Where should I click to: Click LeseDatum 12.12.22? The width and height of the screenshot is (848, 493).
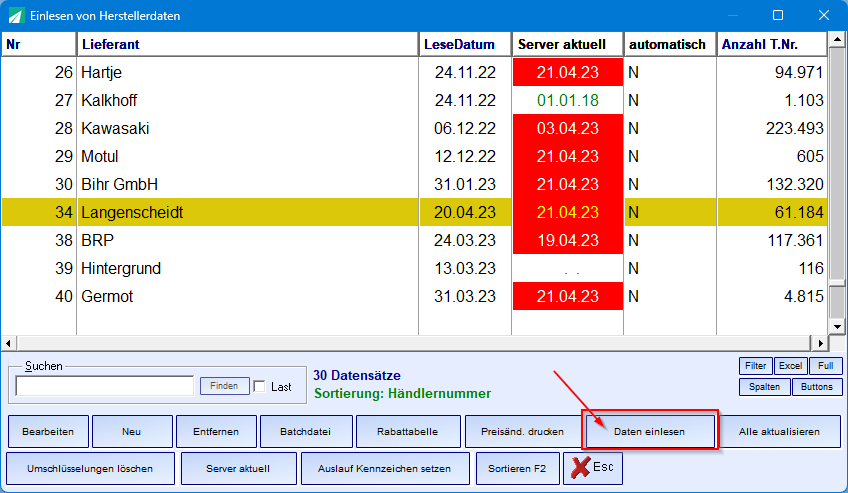(x=465, y=157)
